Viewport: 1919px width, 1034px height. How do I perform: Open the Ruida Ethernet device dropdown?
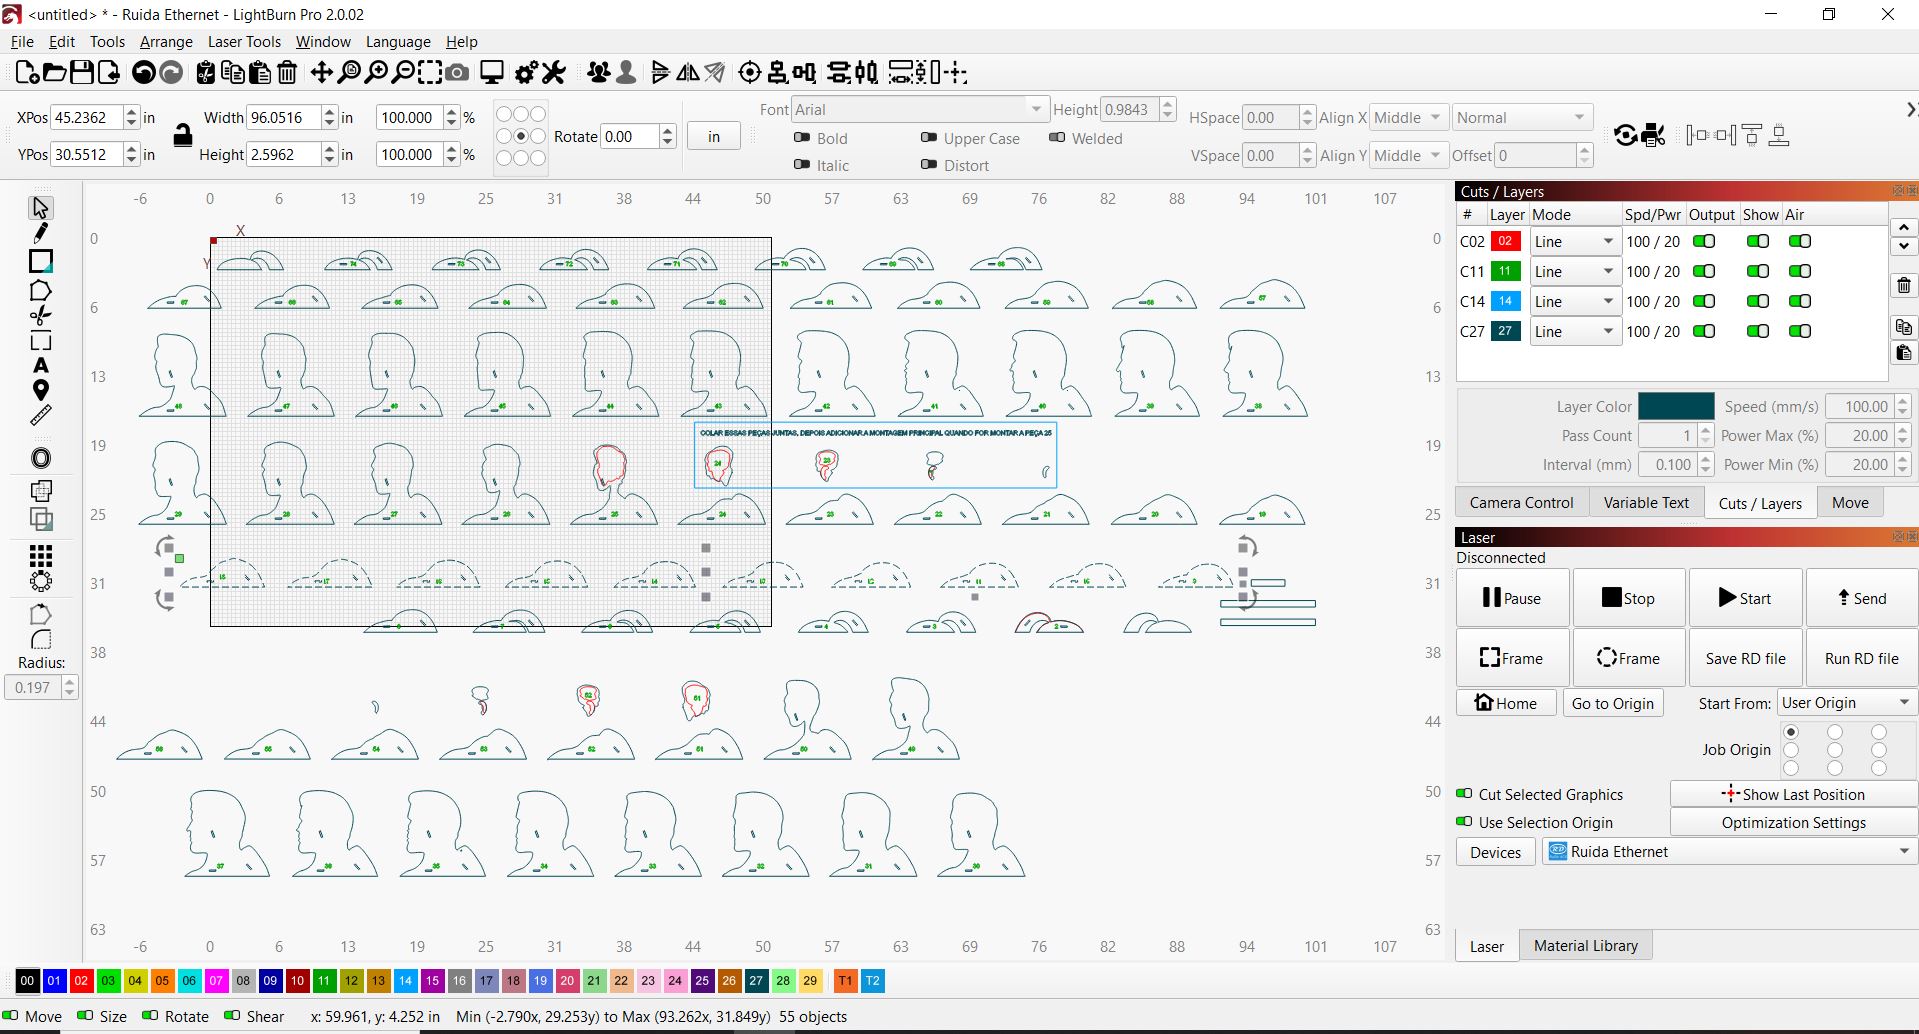coord(1728,852)
